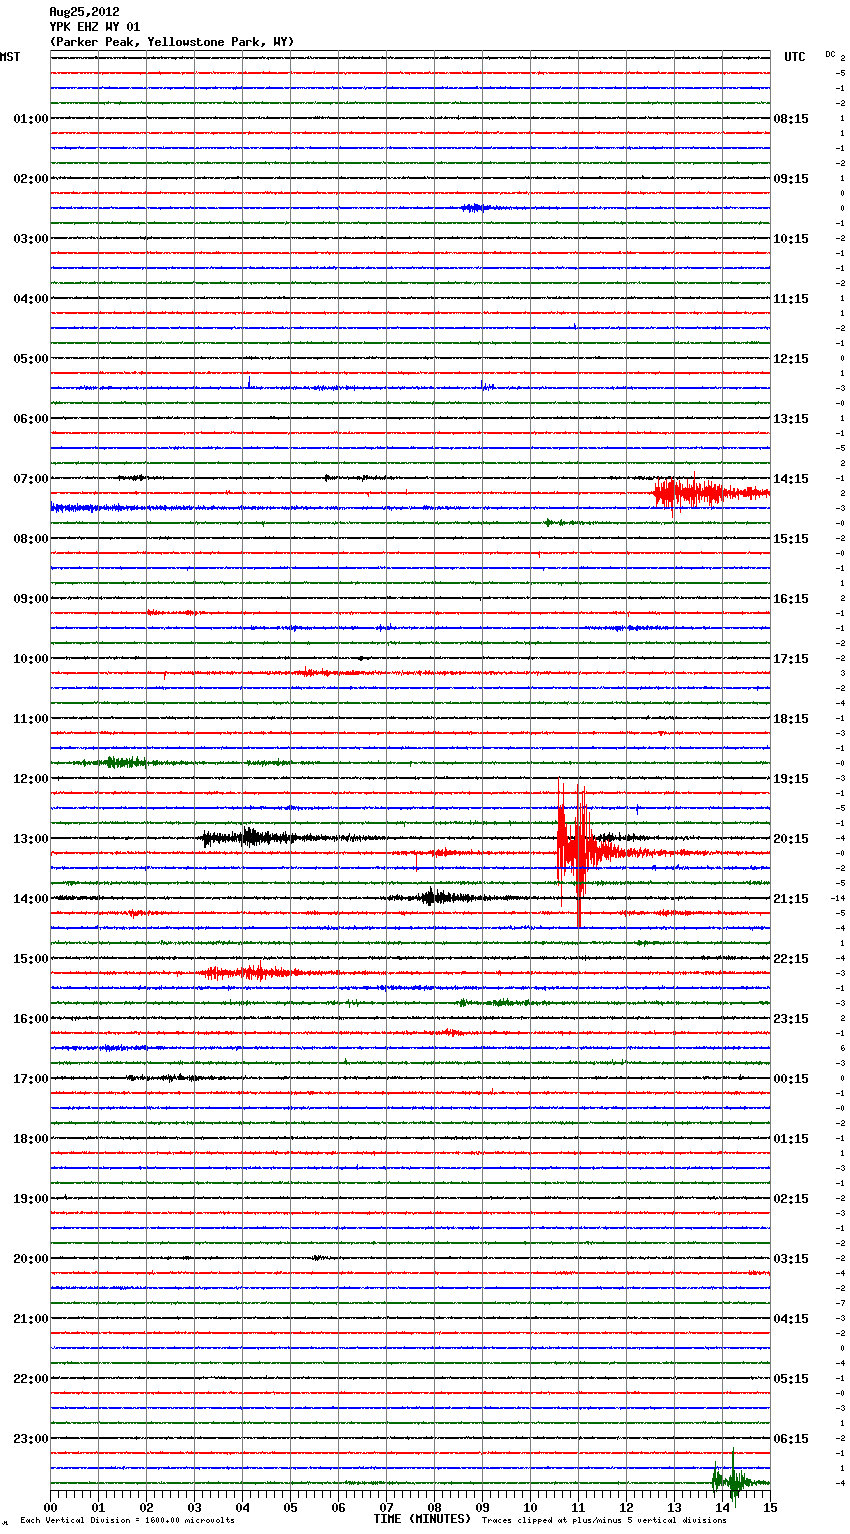
Task: Click the green seismic event on last trace
Action: pyautogui.click(x=735, y=1480)
